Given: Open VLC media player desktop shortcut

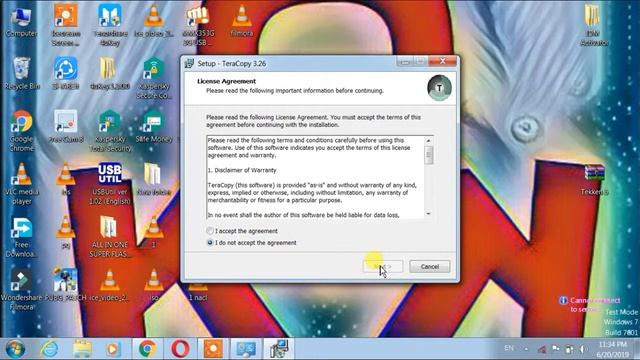Looking at the screenshot, I should (x=22, y=184).
